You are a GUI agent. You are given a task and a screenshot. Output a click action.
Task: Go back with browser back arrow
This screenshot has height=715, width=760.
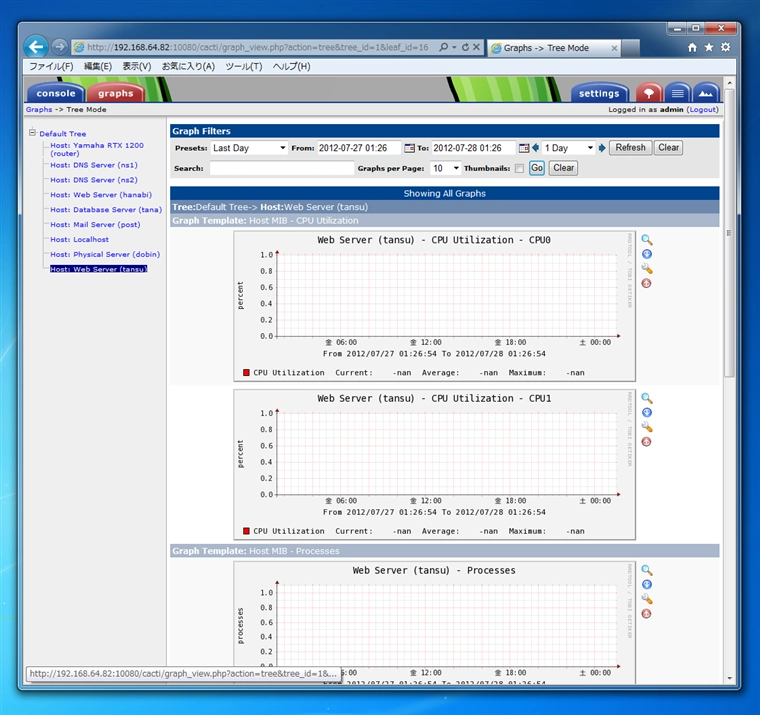tap(36, 47)
